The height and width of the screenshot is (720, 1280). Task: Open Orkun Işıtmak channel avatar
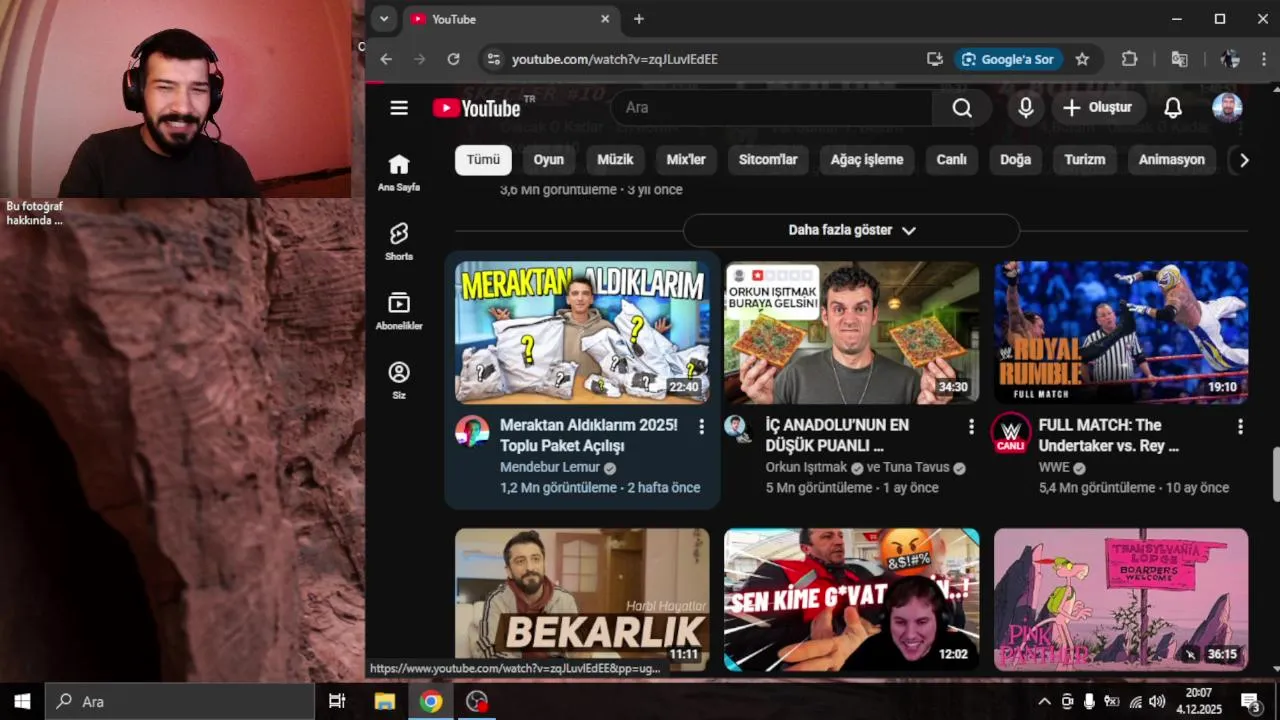tap(738, 428)
